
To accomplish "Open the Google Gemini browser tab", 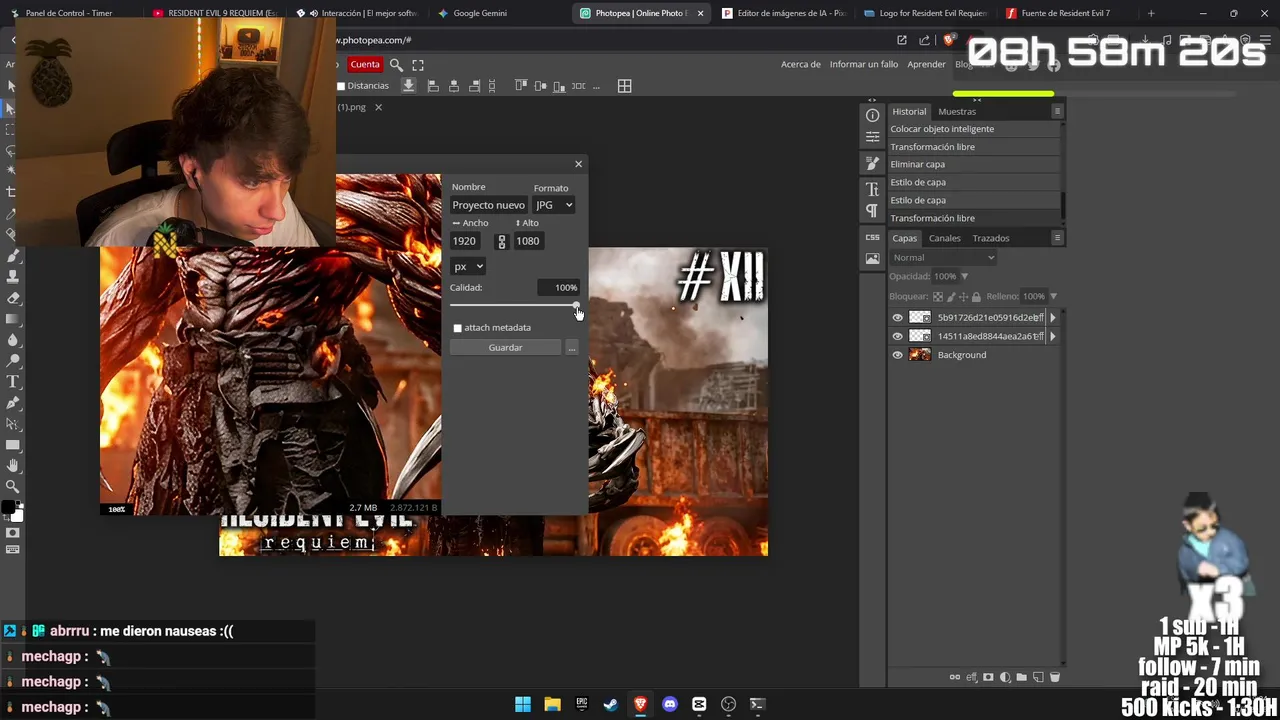I will coord(480,13).
